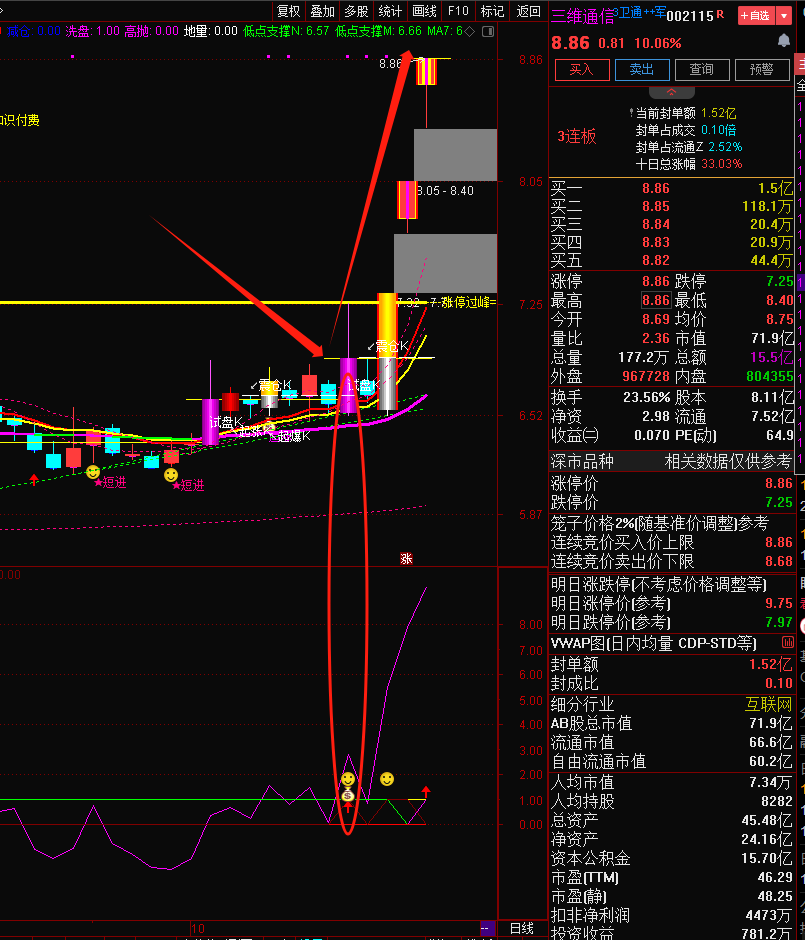Open the dropdown arrow beside 自选
This screenshot has width=805, height=940.
(x=783, y=16)
